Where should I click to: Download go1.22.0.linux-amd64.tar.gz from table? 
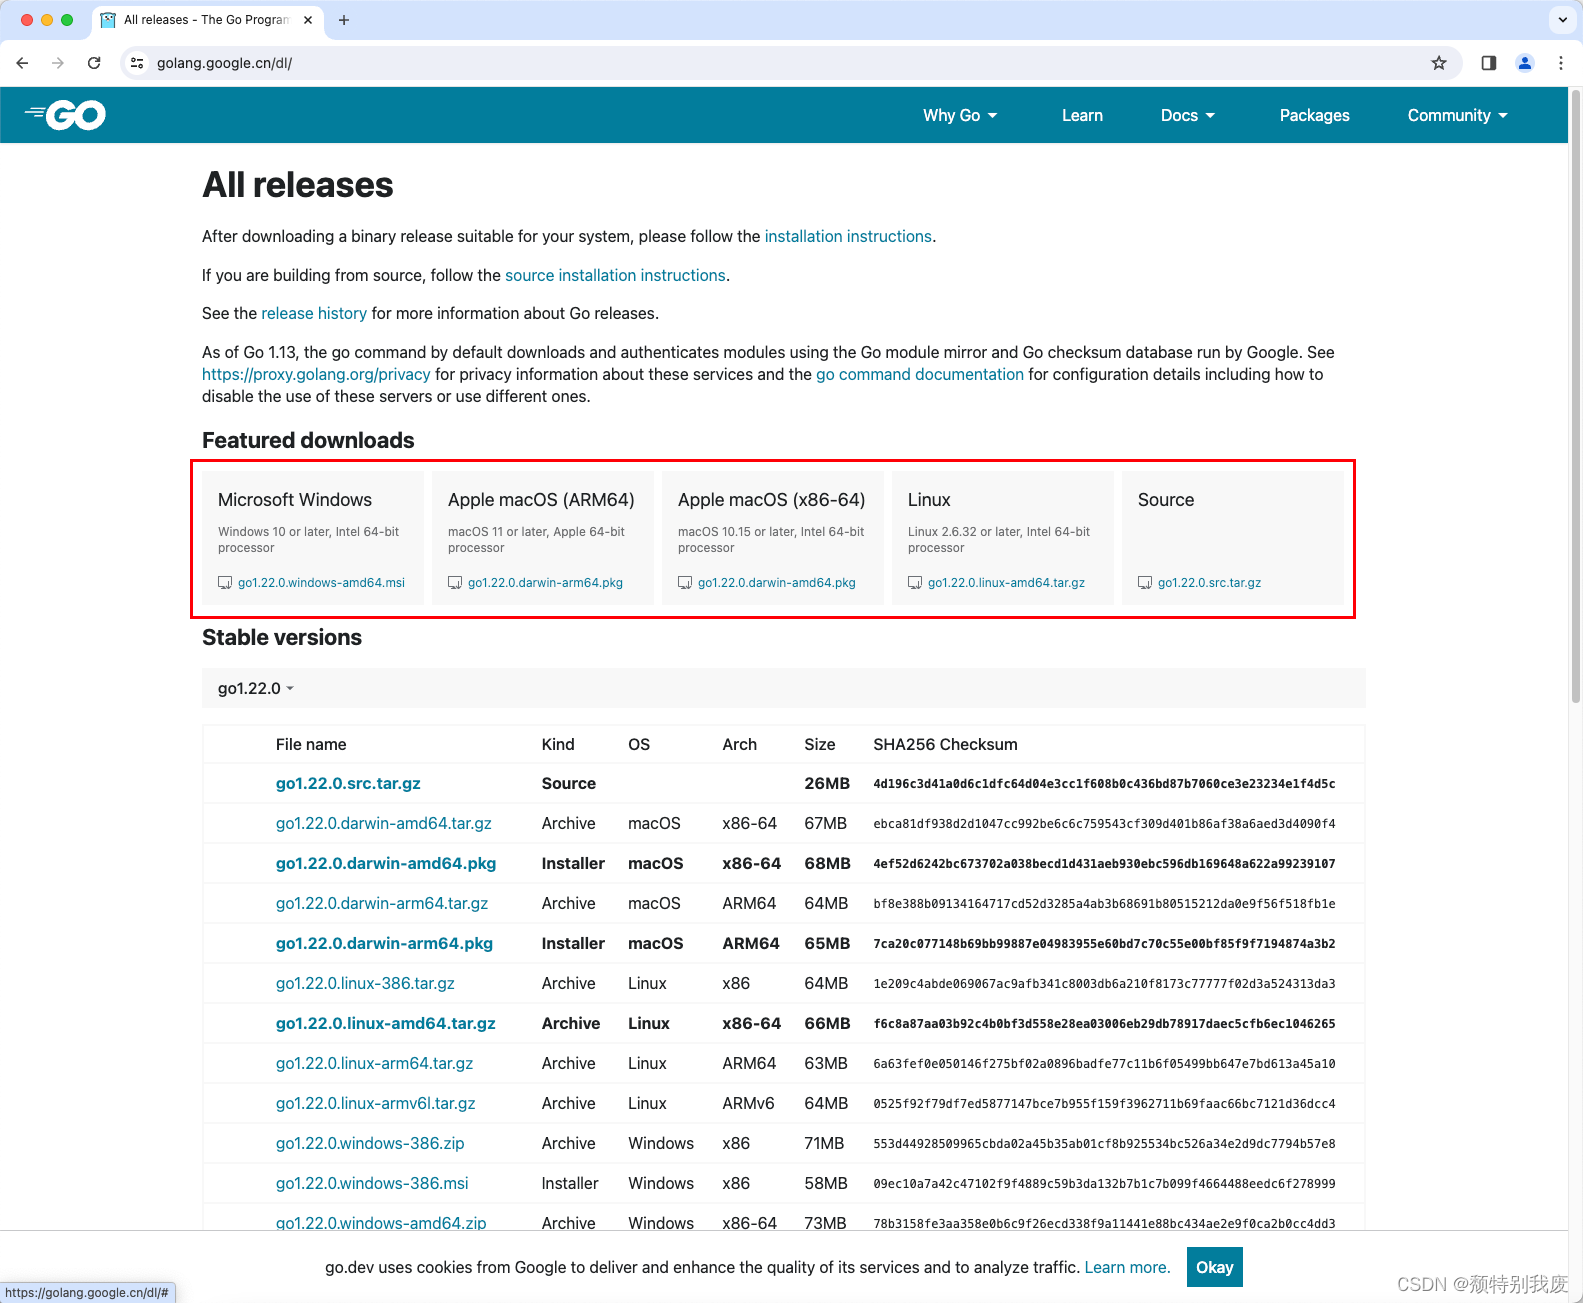[386, 1023]
